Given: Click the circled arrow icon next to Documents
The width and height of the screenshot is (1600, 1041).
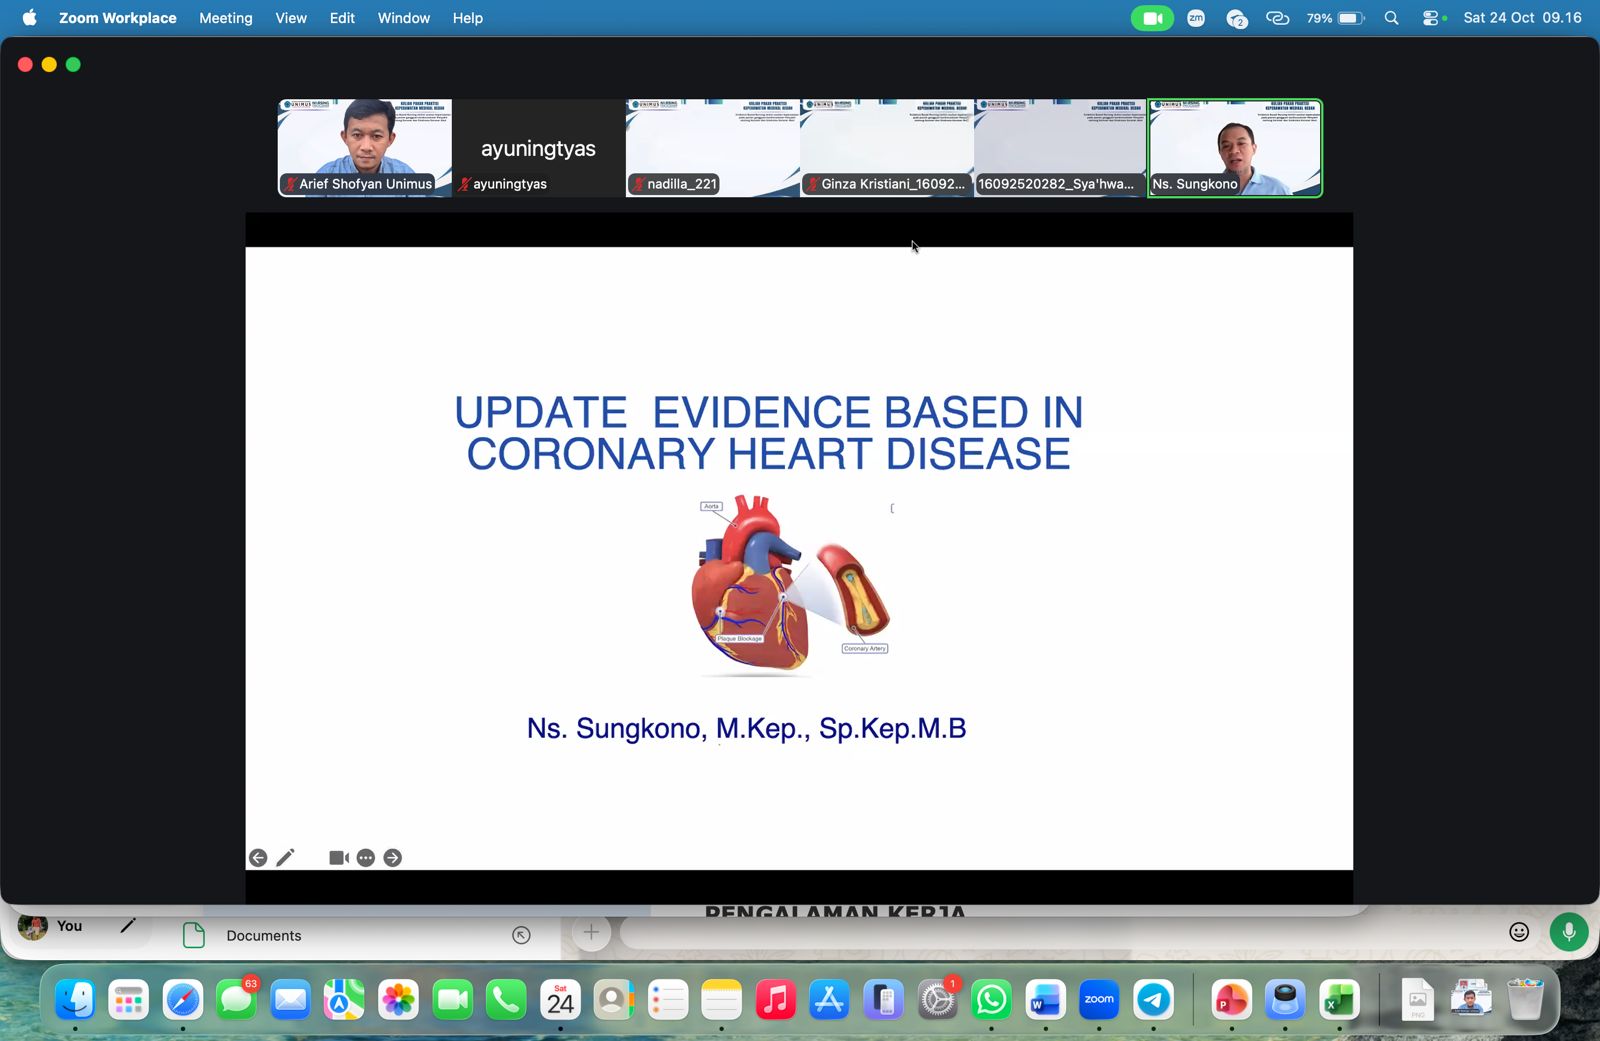Looking at the screenshot, I should click(521, 935).
